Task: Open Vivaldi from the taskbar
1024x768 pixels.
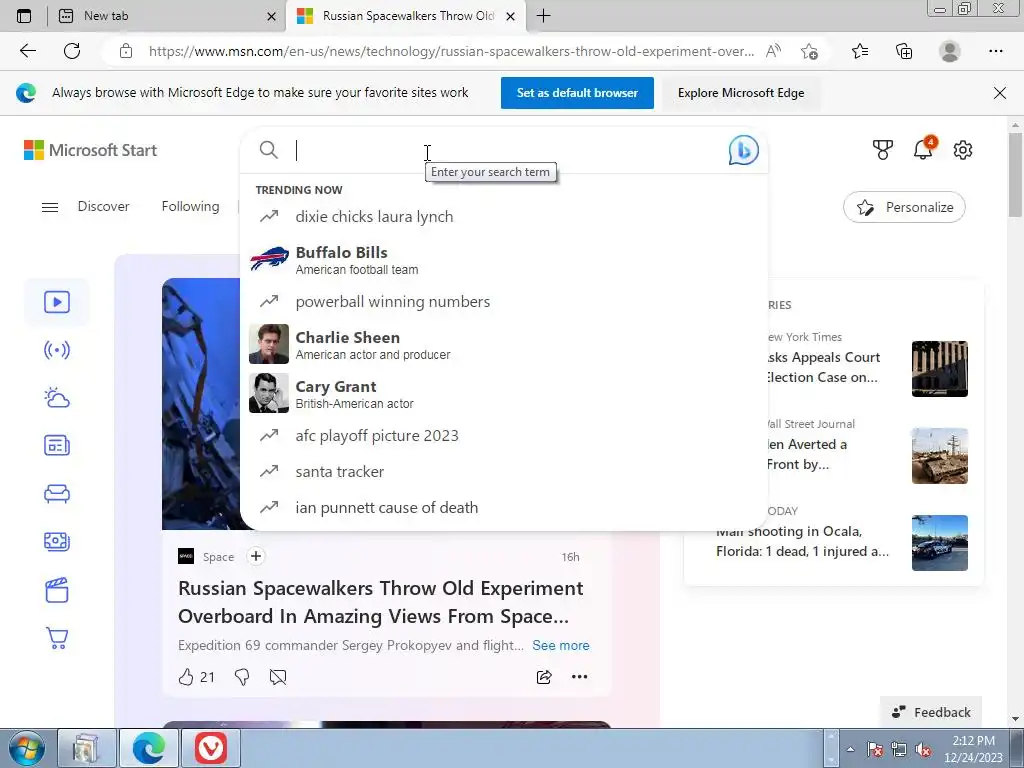Action: pyautogui.click(x=211, y=748)
